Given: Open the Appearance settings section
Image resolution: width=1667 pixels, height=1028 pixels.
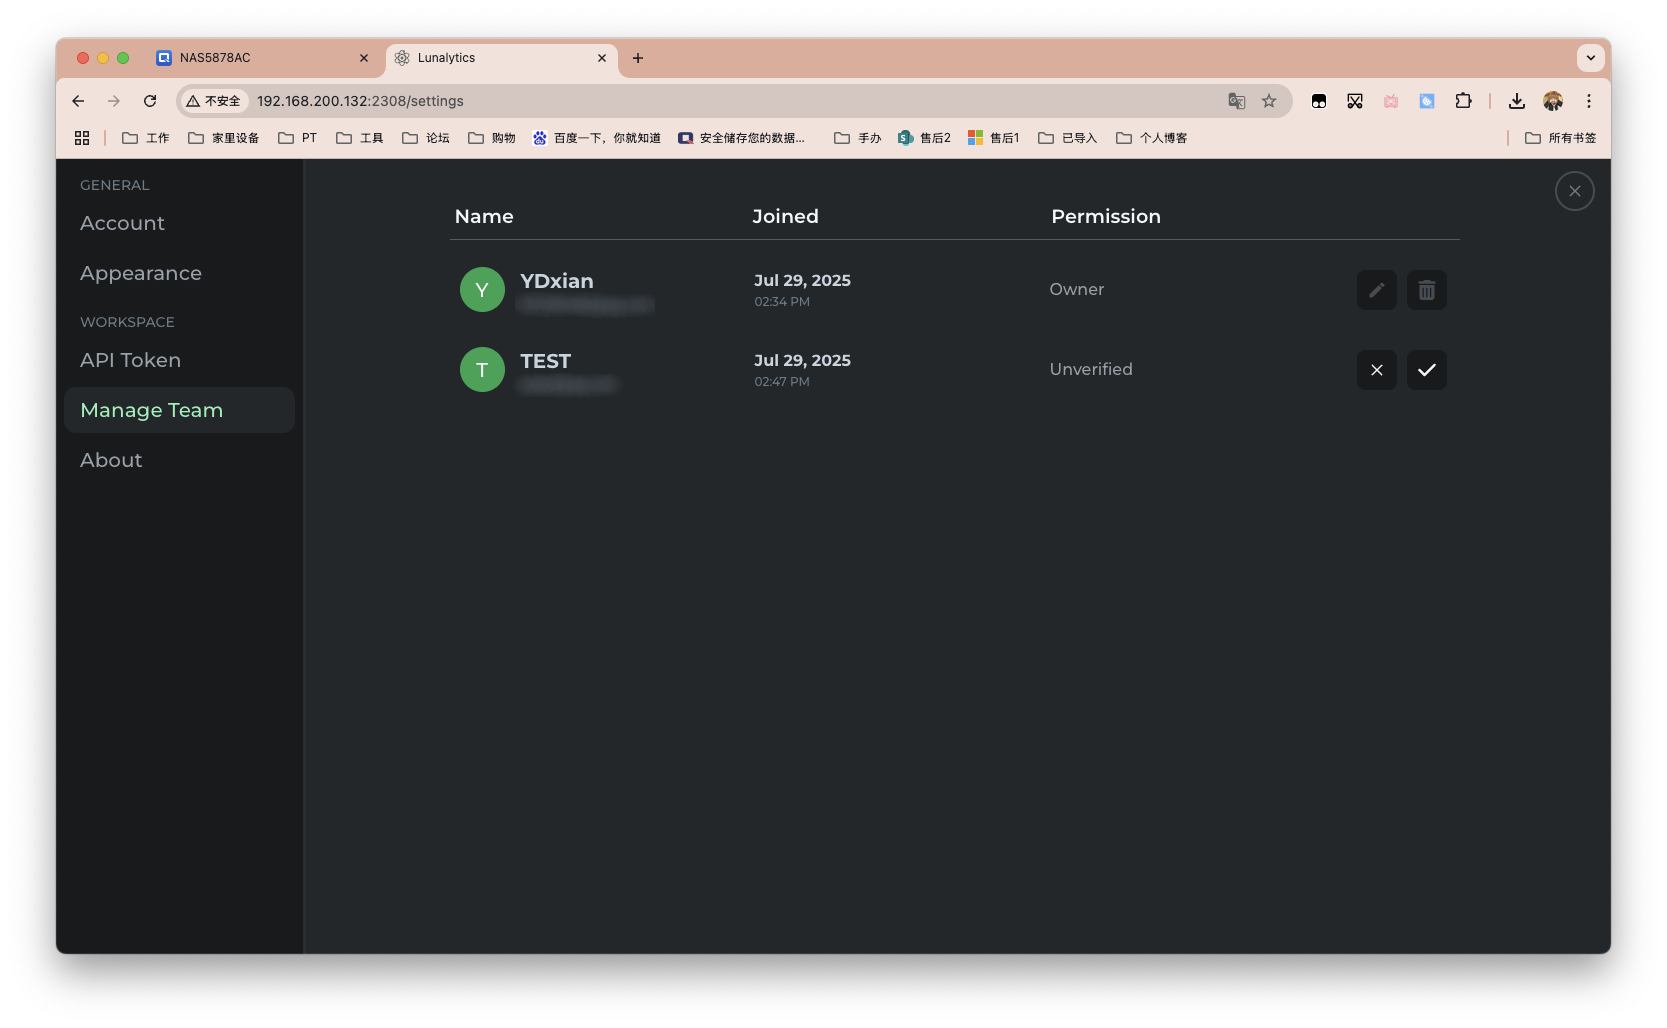Looking at the screenshot, I should [141, 273].
